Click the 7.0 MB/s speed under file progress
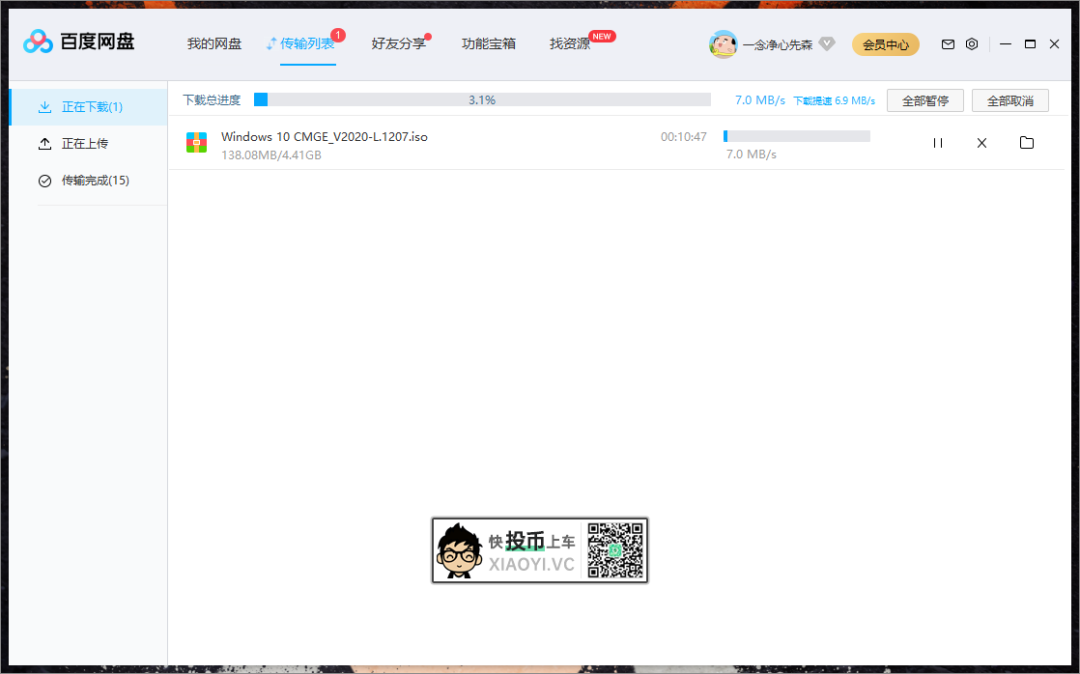Image resolution: width=1080 pixels, height=674 pixels. (x=751, y=154)
